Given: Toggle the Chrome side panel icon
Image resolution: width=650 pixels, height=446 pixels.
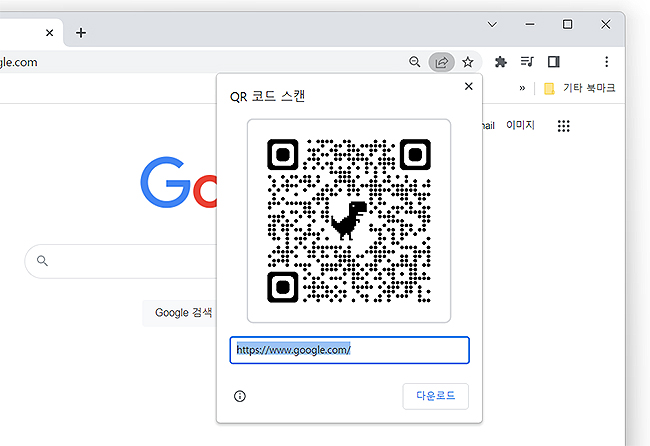Looking at the screenshot, I should tap(554, 62).
